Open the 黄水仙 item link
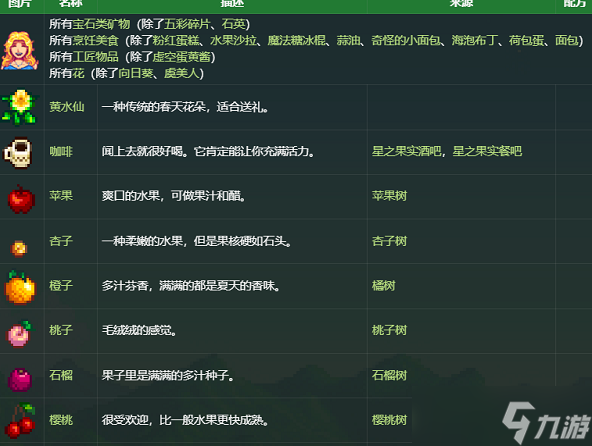Screen dimensions: 592x446 pos(67,107)
